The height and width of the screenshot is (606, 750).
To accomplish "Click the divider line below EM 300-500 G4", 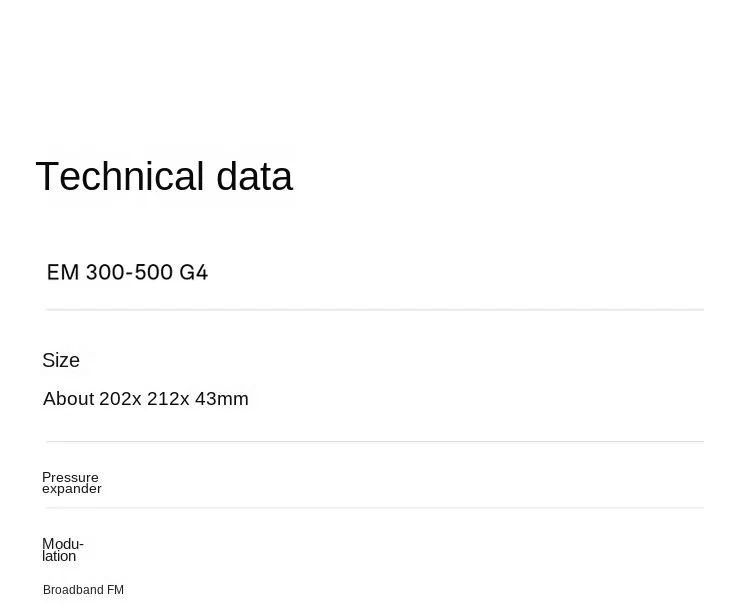I will tap(375, 310).
